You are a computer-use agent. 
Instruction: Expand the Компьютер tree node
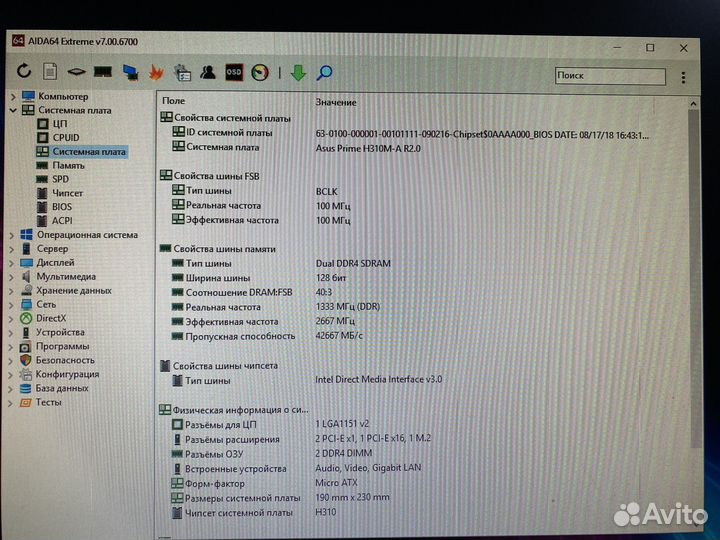(13, 96)
